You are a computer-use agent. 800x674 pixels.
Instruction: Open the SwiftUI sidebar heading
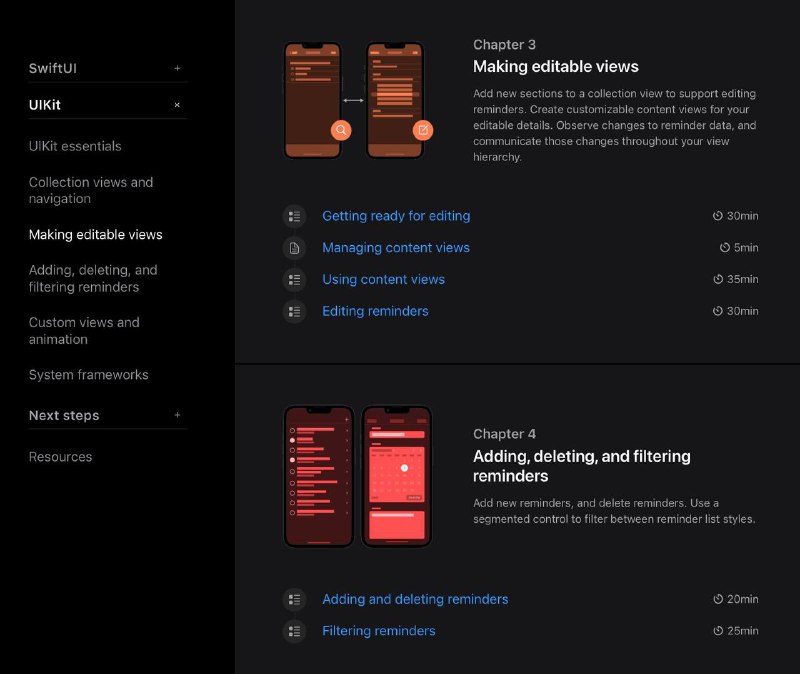(x=53, y=68)
